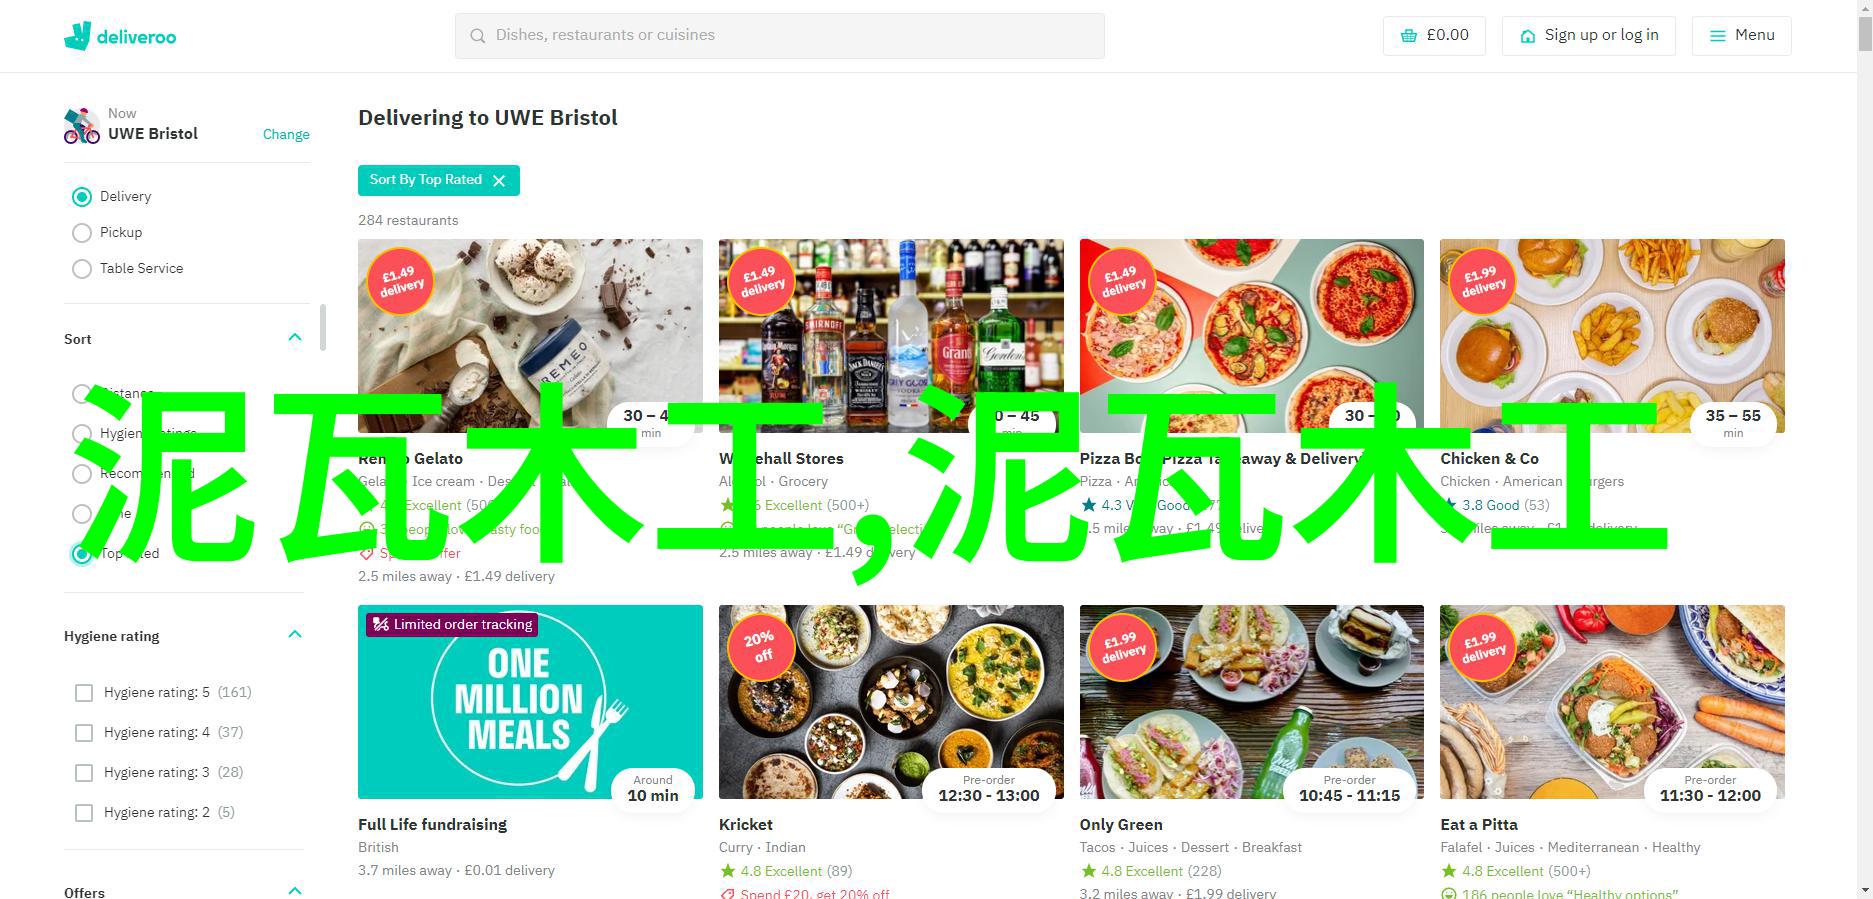Open the Only Green restaurant link

[x=1121, y=824]
